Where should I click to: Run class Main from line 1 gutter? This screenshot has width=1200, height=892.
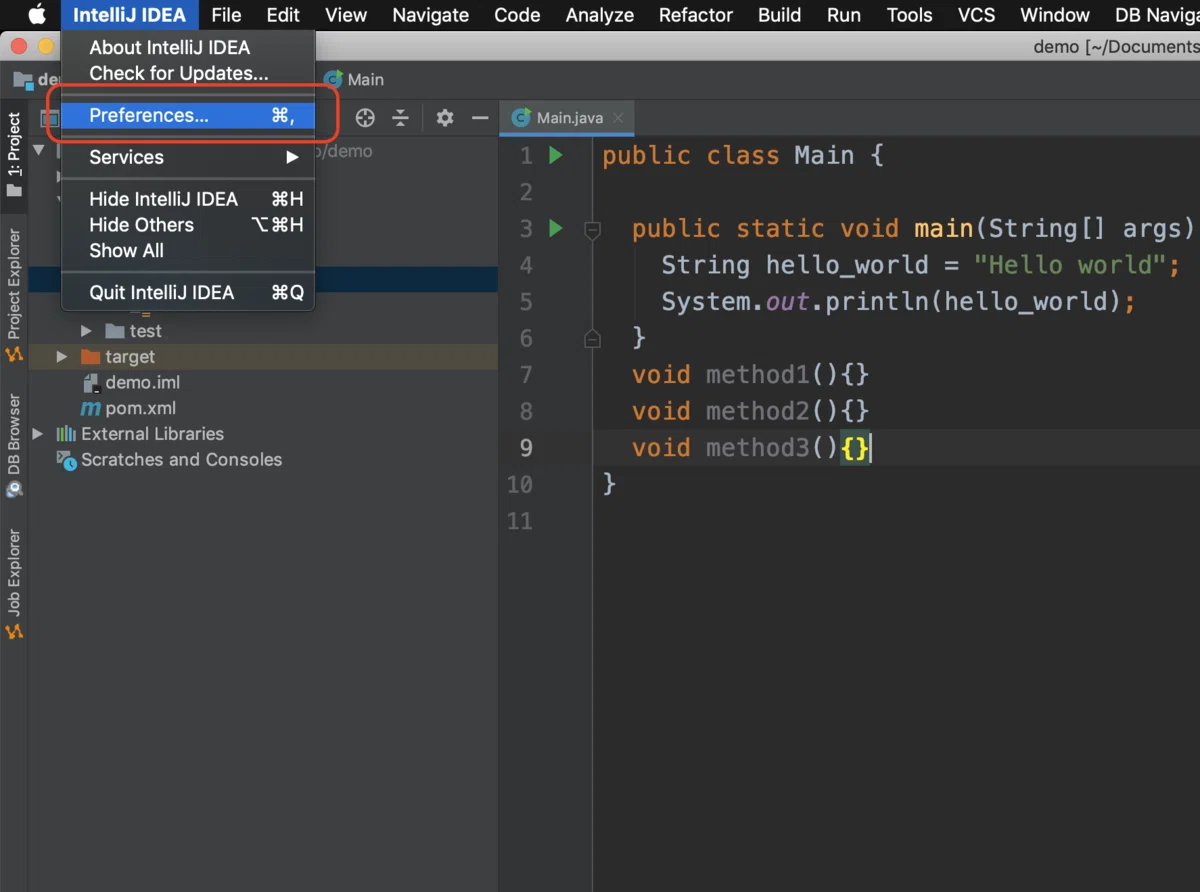click(556, 155)
